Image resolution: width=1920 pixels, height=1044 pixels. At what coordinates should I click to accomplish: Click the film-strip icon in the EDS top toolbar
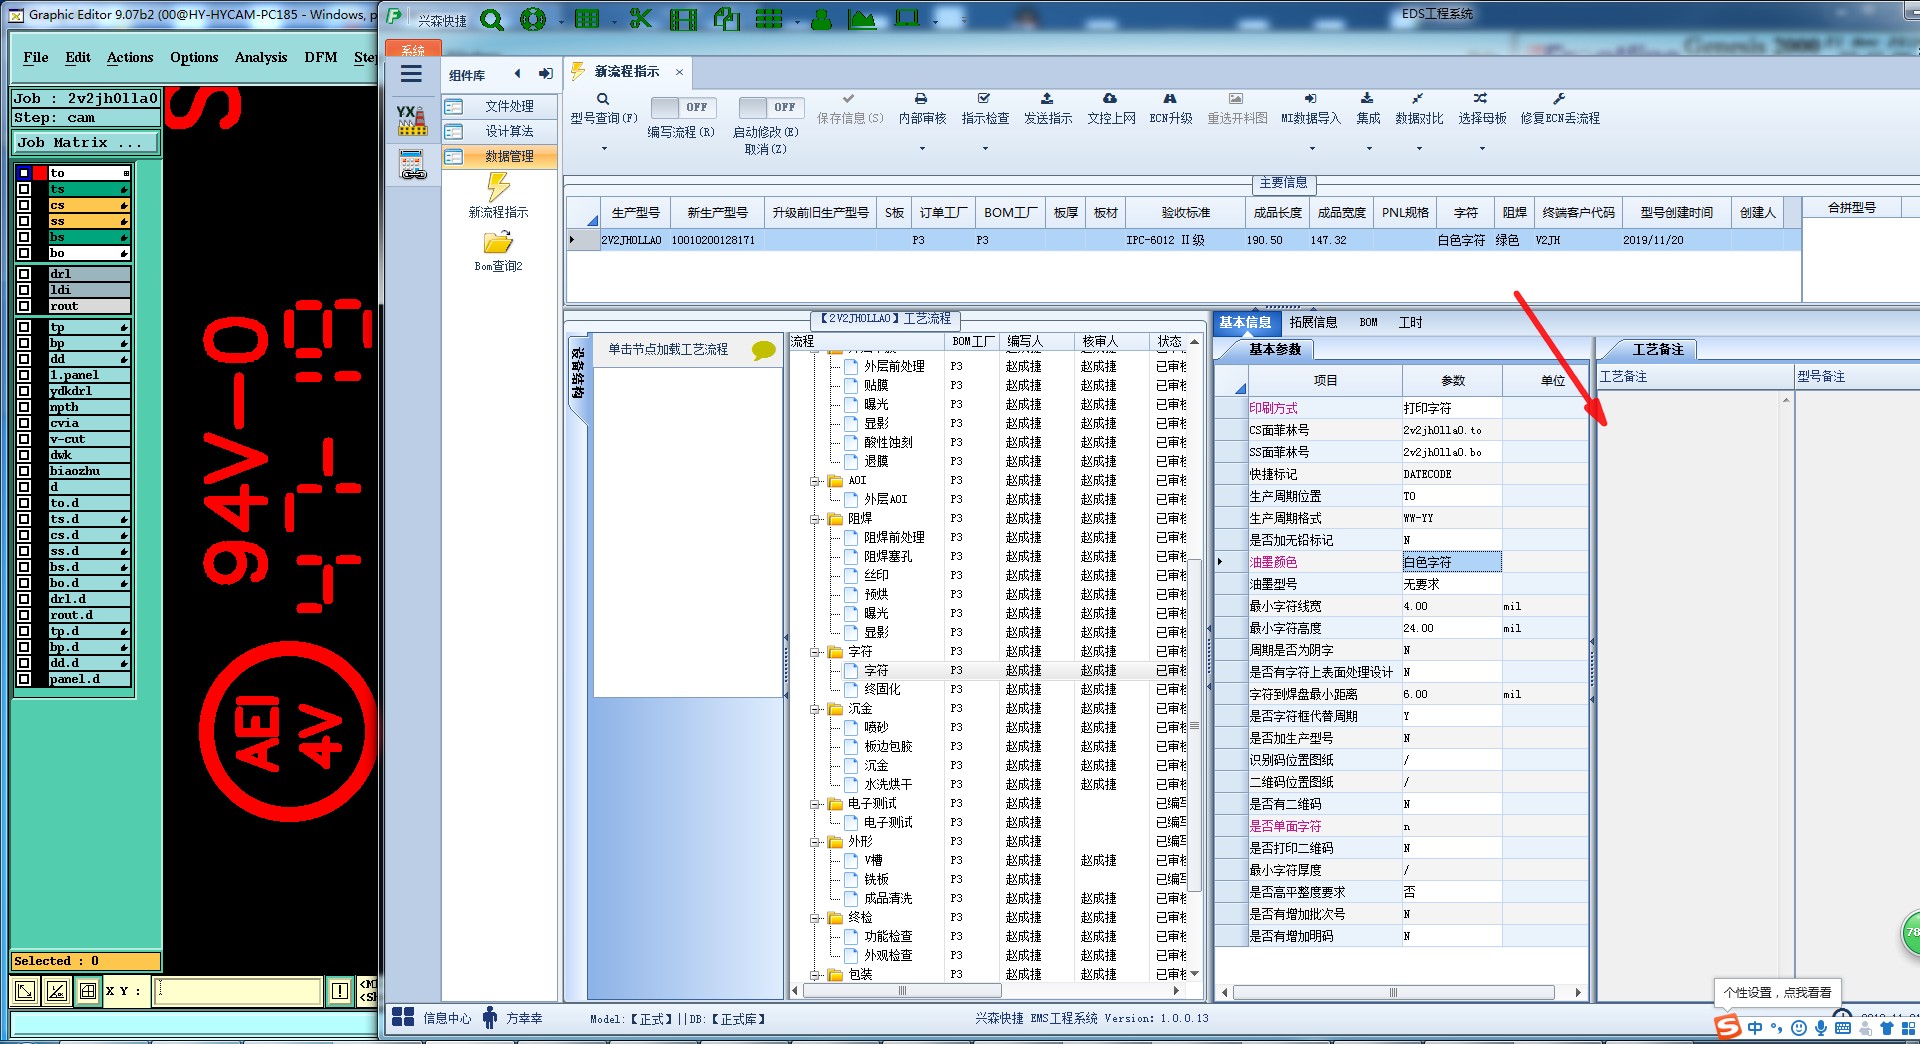tap(683, 19)
